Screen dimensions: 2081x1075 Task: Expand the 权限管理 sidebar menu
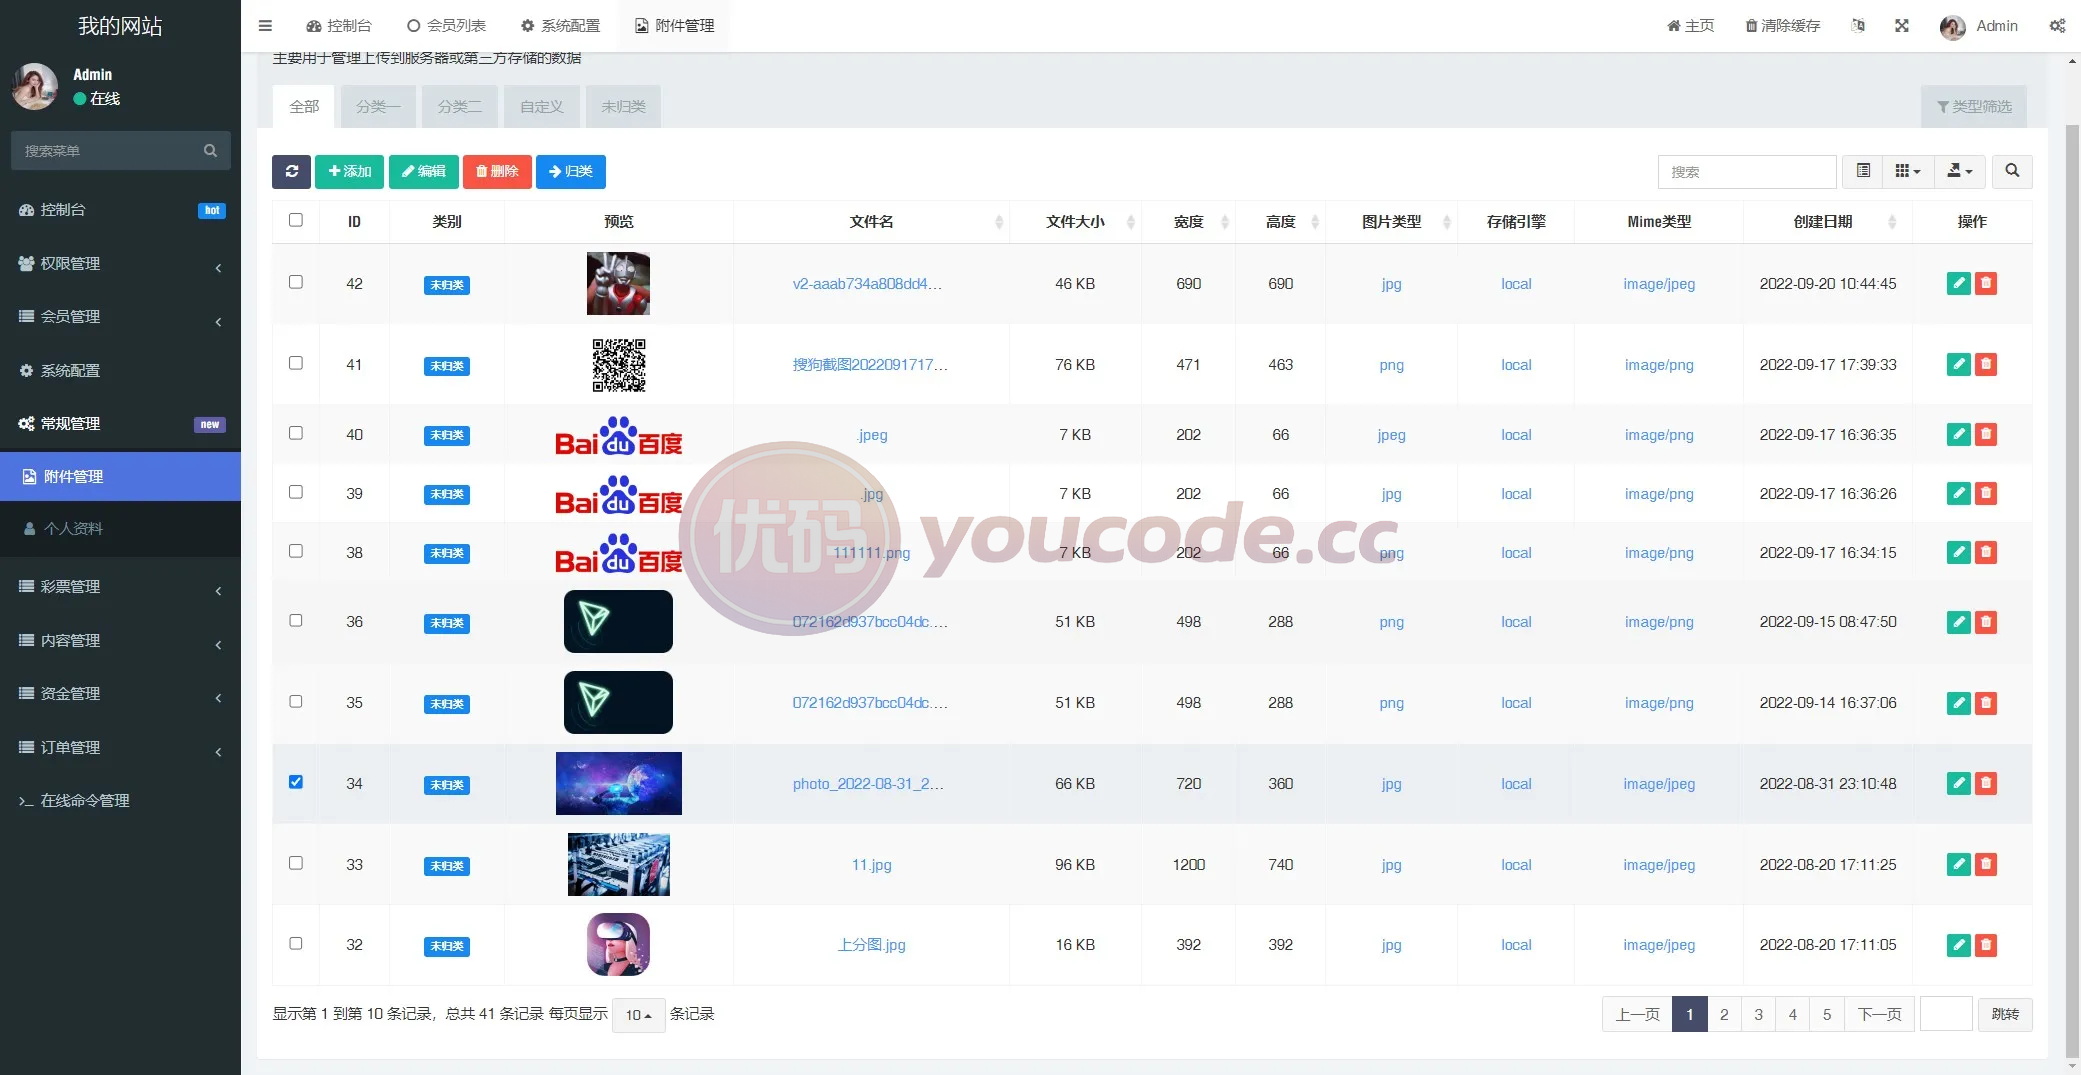[x=120, y=263]
